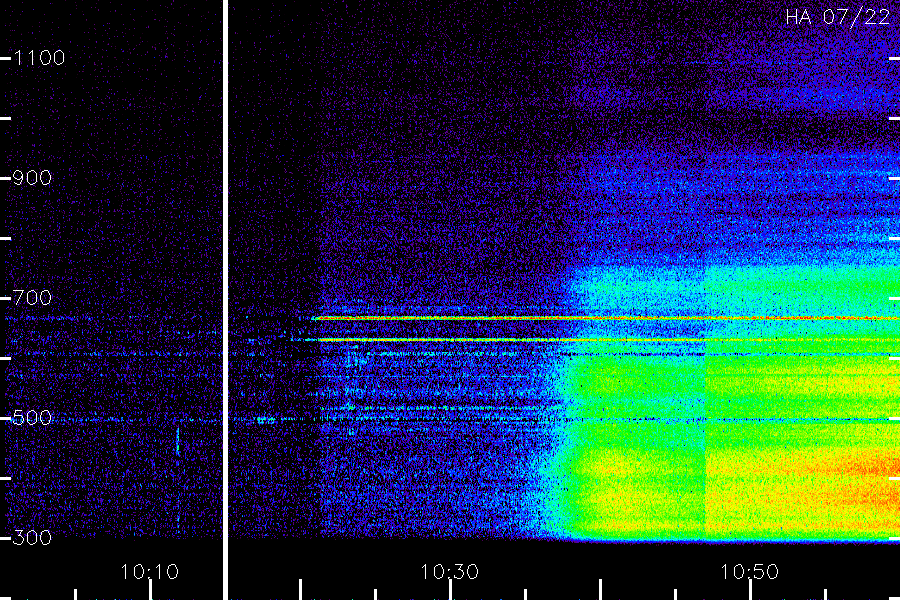Click the vertical white data-gap line
Image resolution: width=900 pixels, height=600 pixels.
[x=226, y=300]
